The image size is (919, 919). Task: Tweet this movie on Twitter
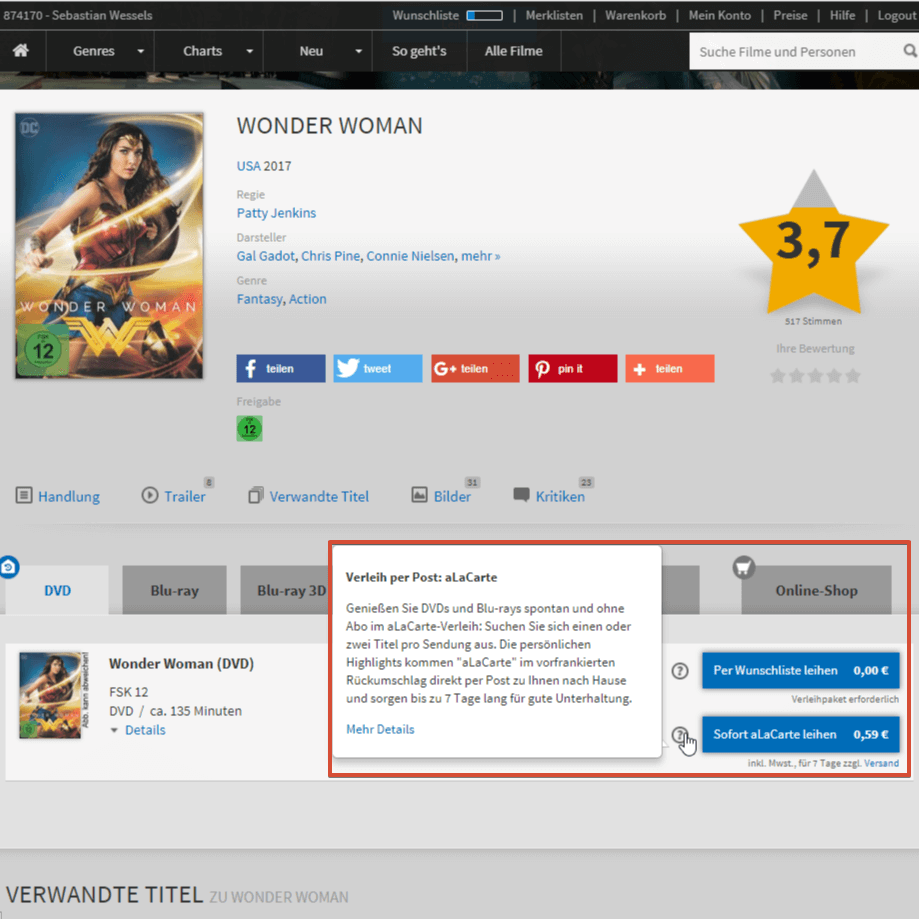(x=377, y=369)
